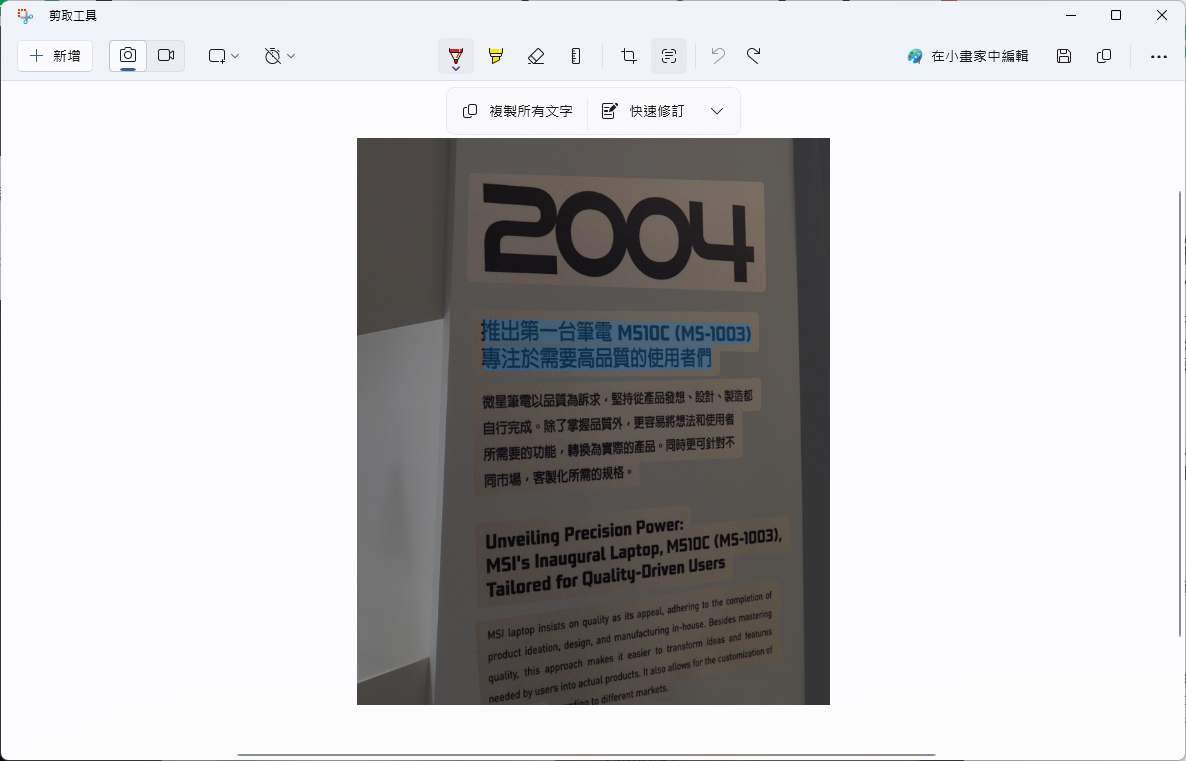Open the three-dot more options menu
The width and height of the screenshot is (1186, 761).
[1159, 56]
